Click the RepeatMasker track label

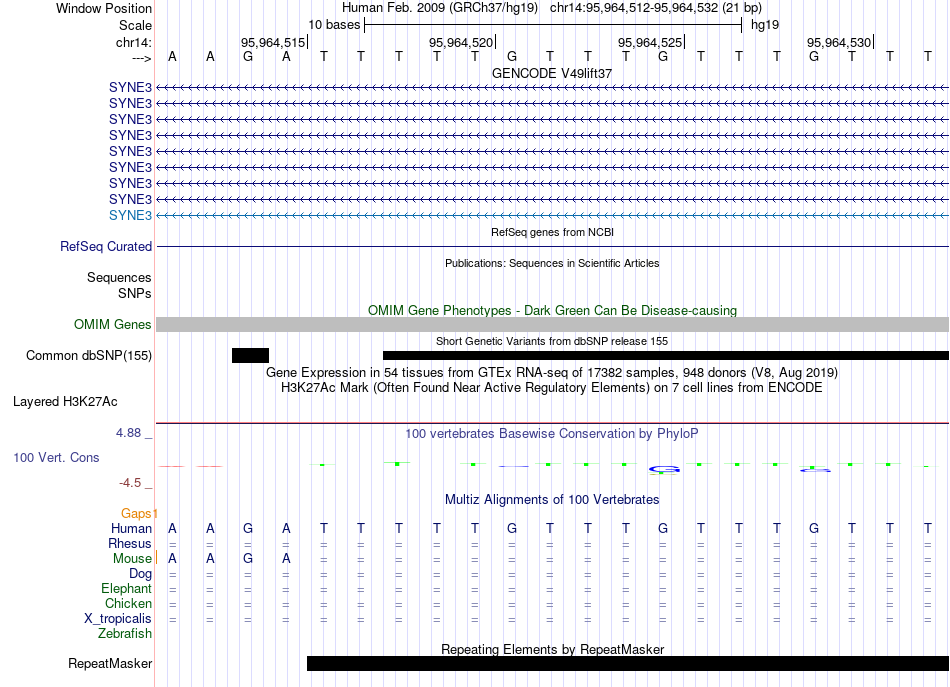point(110,663)
